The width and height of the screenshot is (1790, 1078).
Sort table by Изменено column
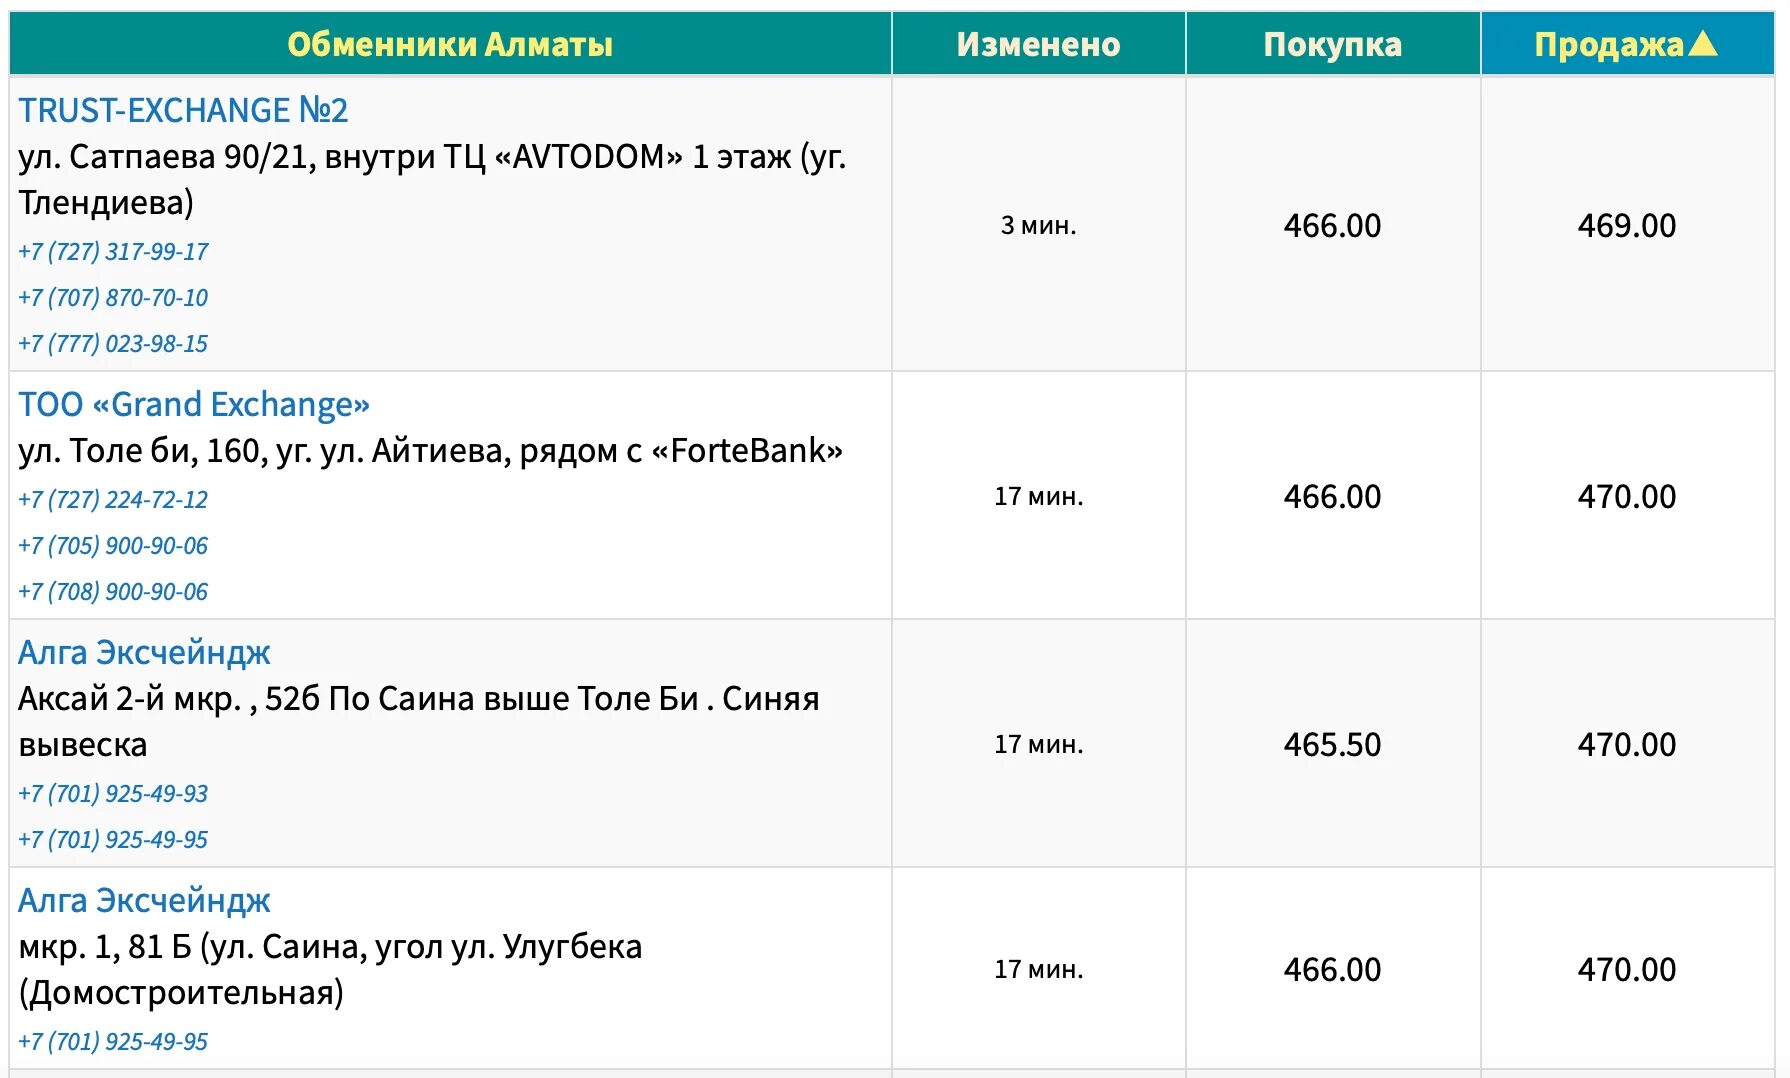coord(1038,45)
